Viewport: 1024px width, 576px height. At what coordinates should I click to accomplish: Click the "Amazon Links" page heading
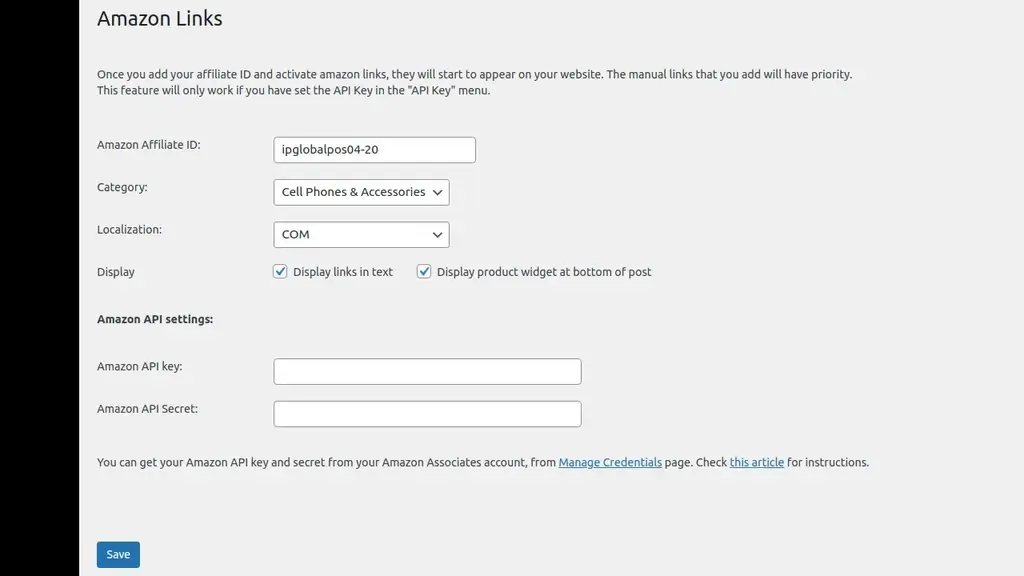[x=159, y=18]
